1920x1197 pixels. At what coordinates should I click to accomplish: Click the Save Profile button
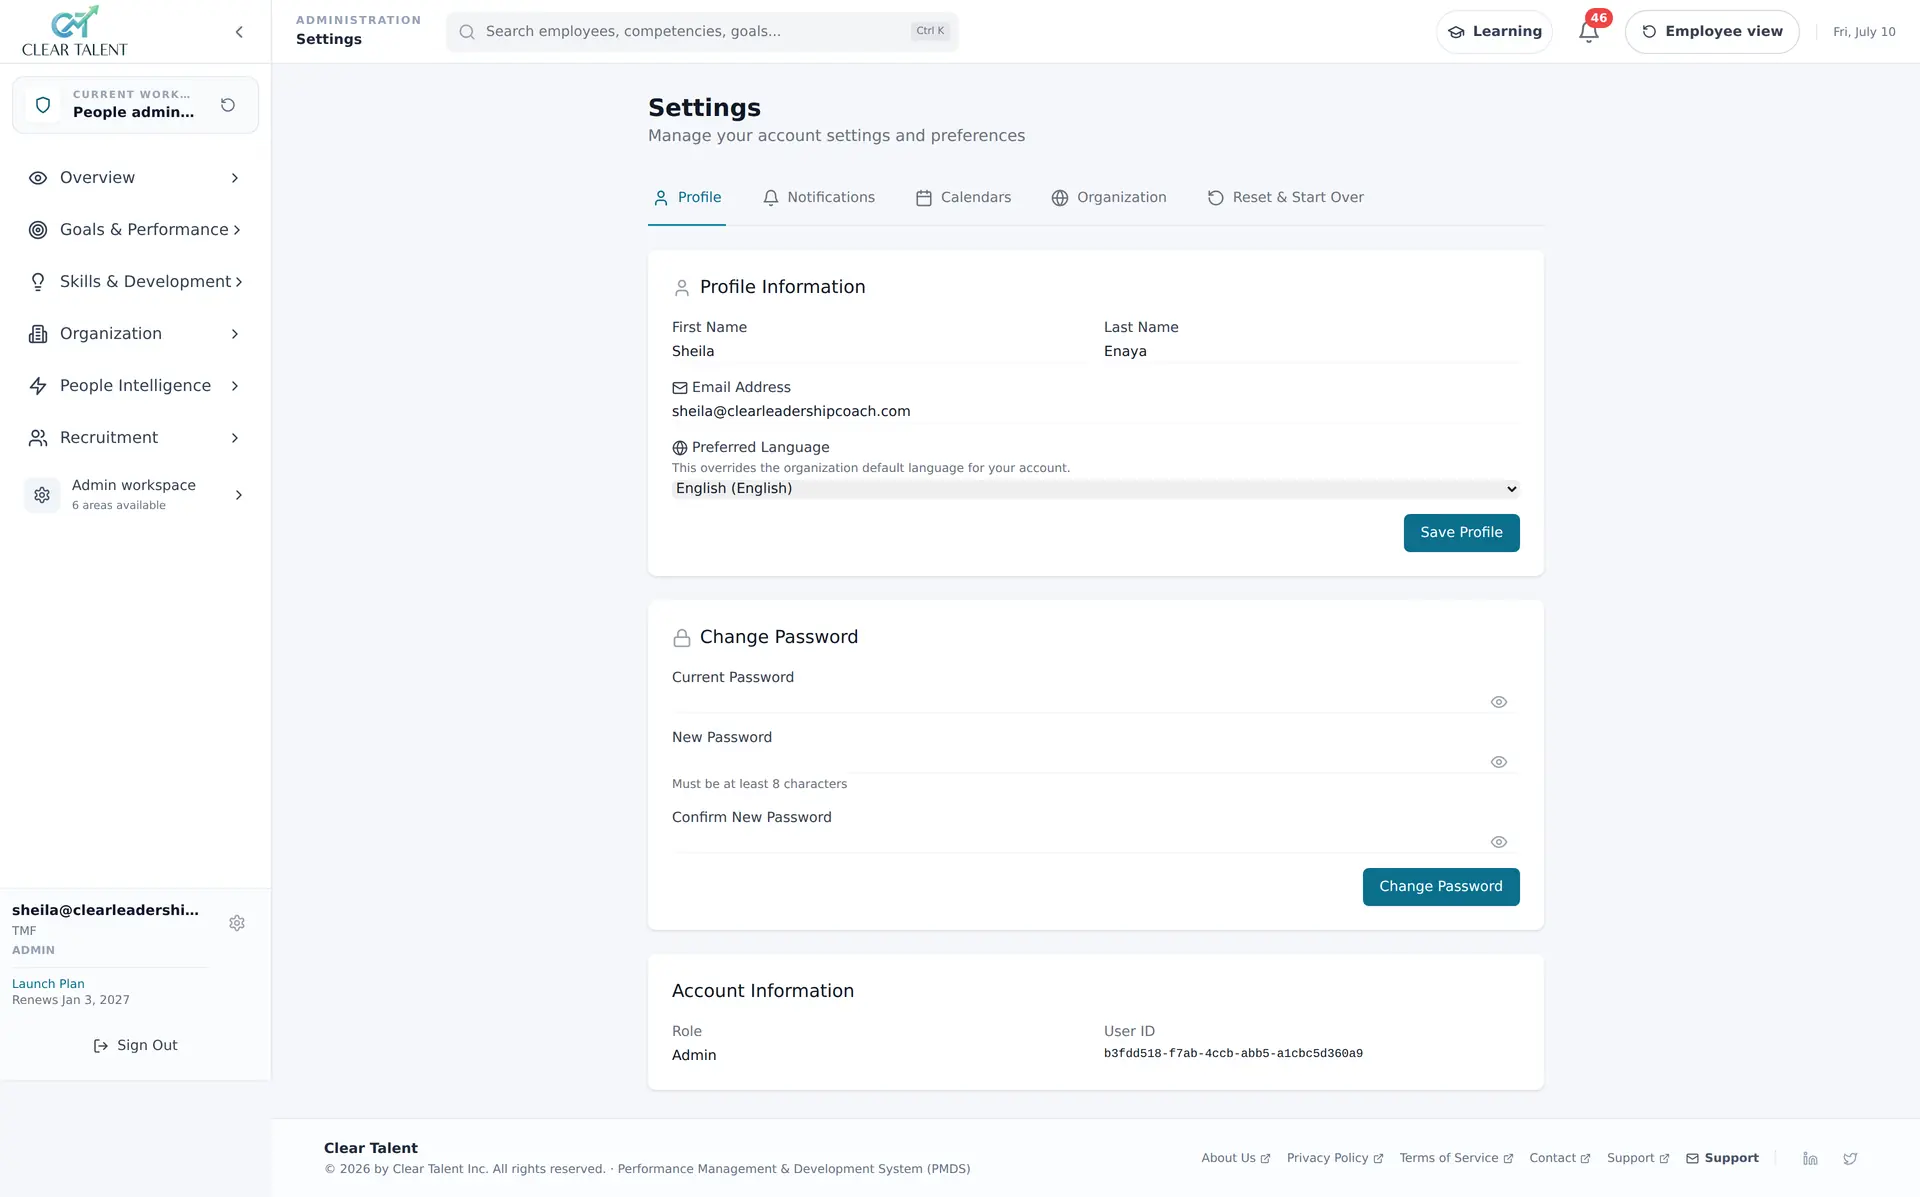(1461, 533)
